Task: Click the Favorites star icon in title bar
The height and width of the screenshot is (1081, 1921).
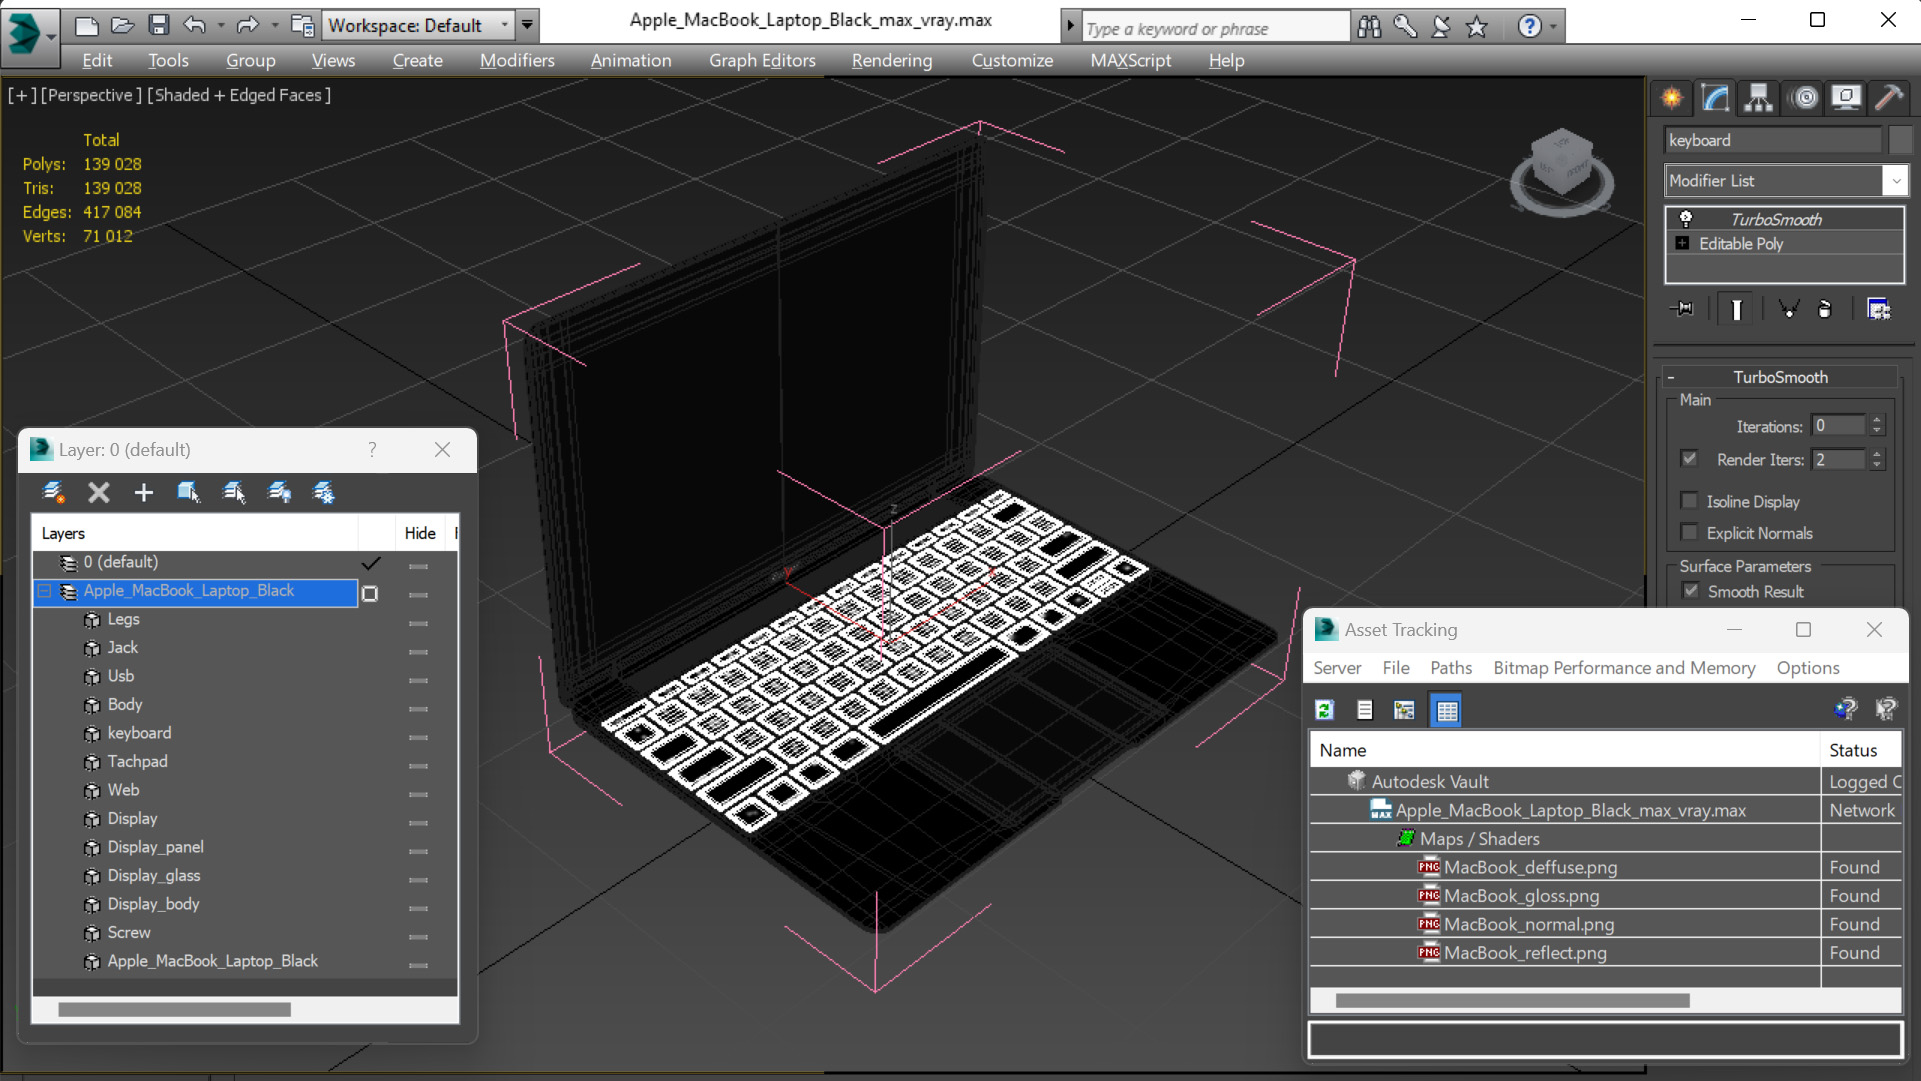Action: tap(1477, 27)
